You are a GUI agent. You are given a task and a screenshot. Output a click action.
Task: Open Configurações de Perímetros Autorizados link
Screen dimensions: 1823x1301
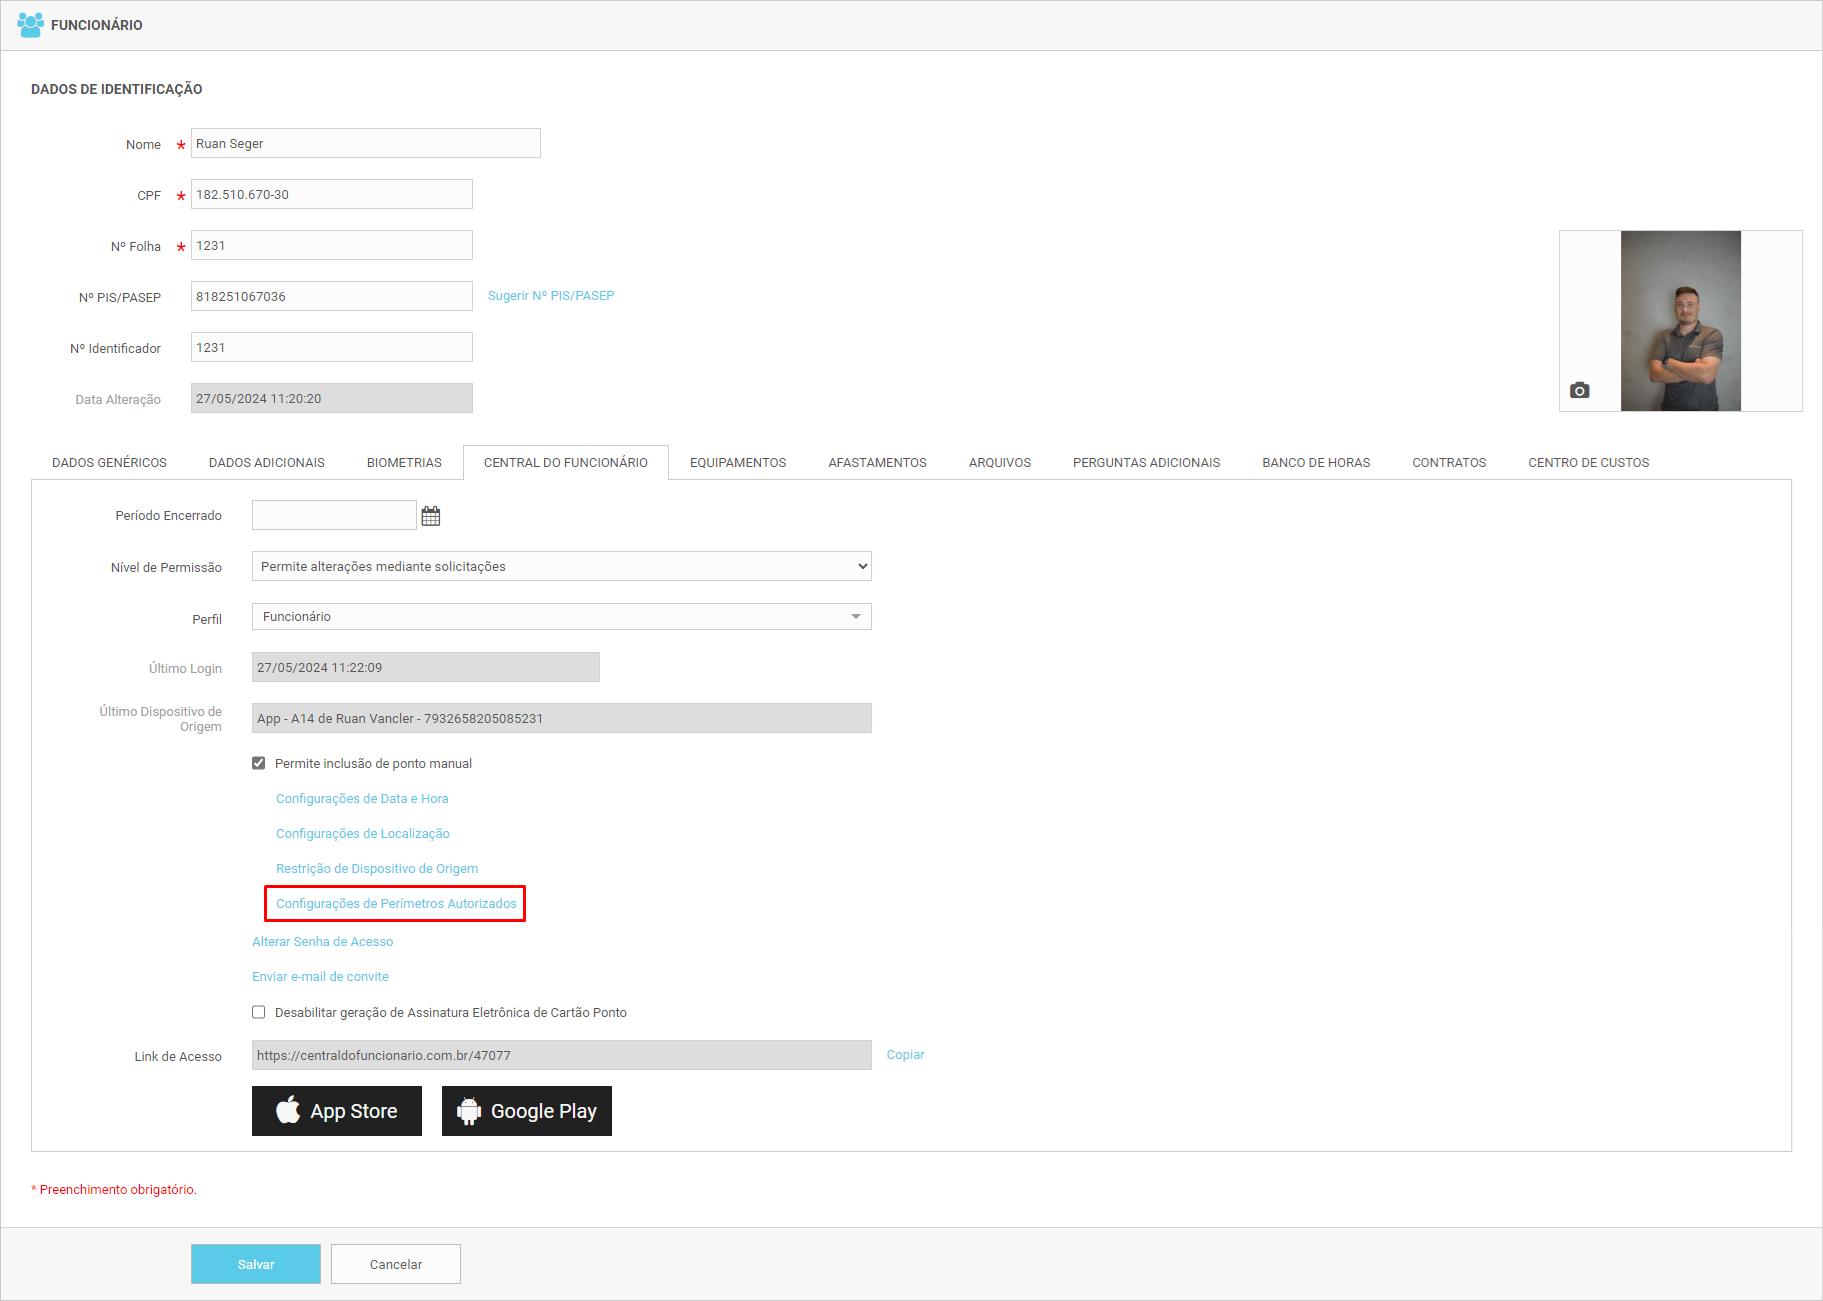coord(396,904)
